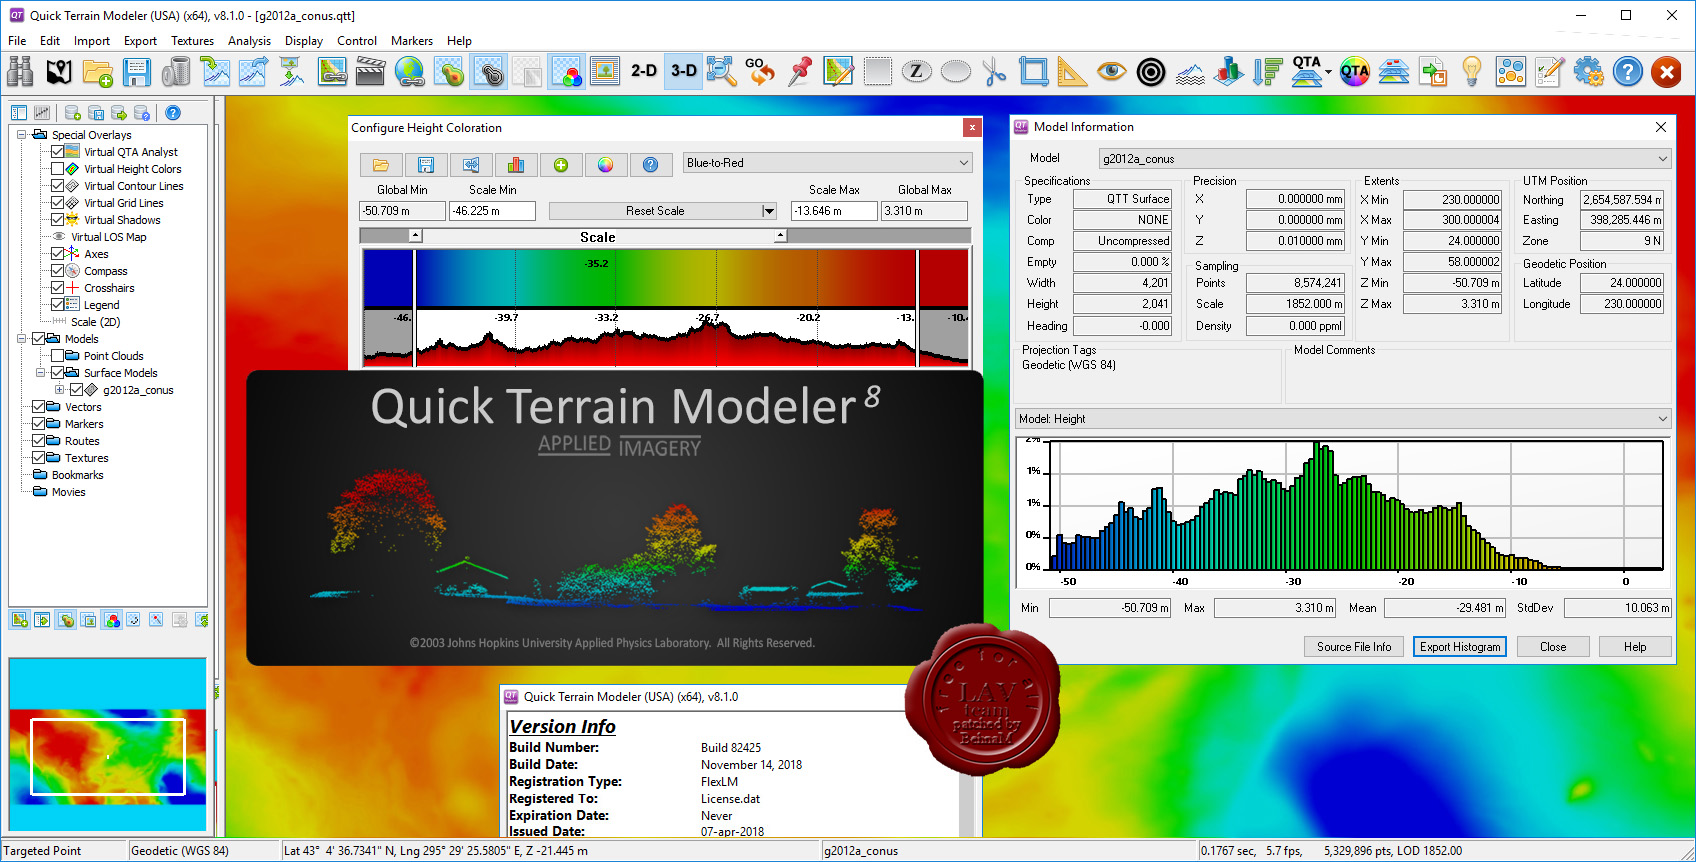Click the right Scale slider handle
The width and height of the screenshot is (1696, 862).
[781, 236]
